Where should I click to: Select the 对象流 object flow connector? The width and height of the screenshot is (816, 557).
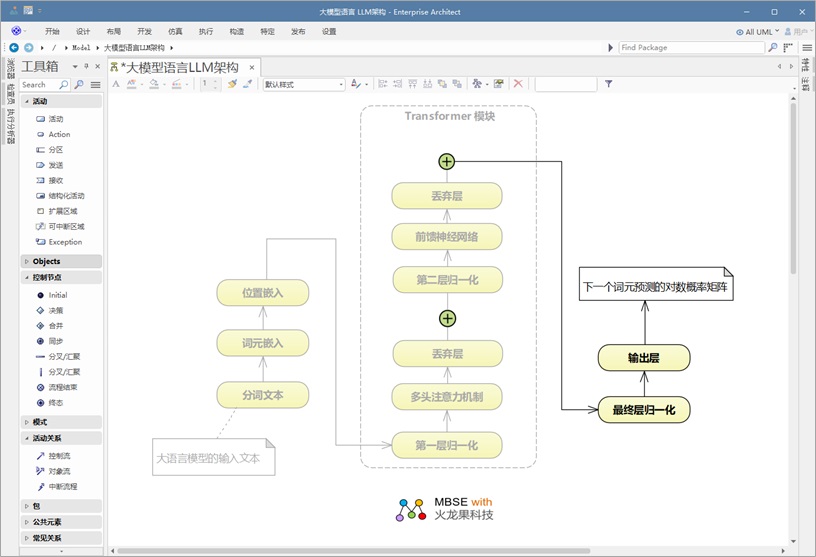point(59,470)
